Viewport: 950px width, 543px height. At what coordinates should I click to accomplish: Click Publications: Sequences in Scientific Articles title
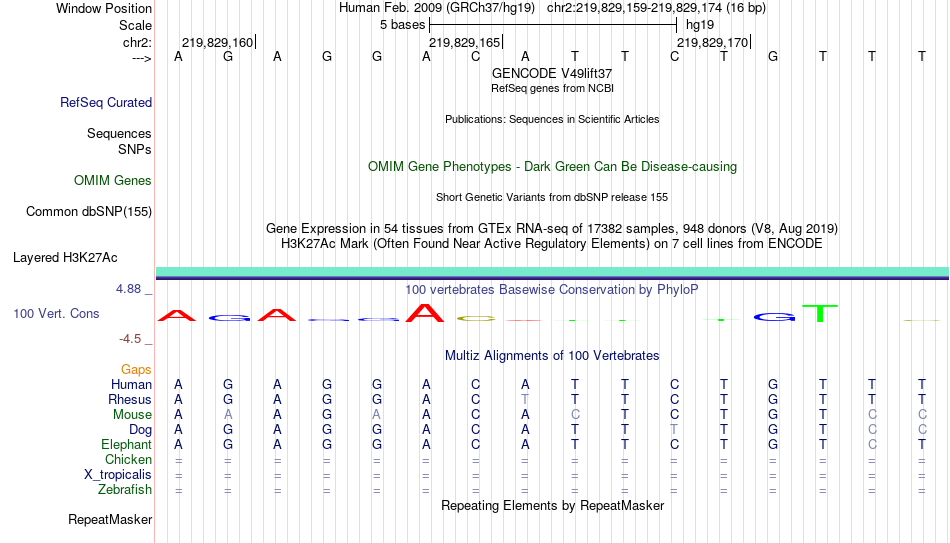552,119
